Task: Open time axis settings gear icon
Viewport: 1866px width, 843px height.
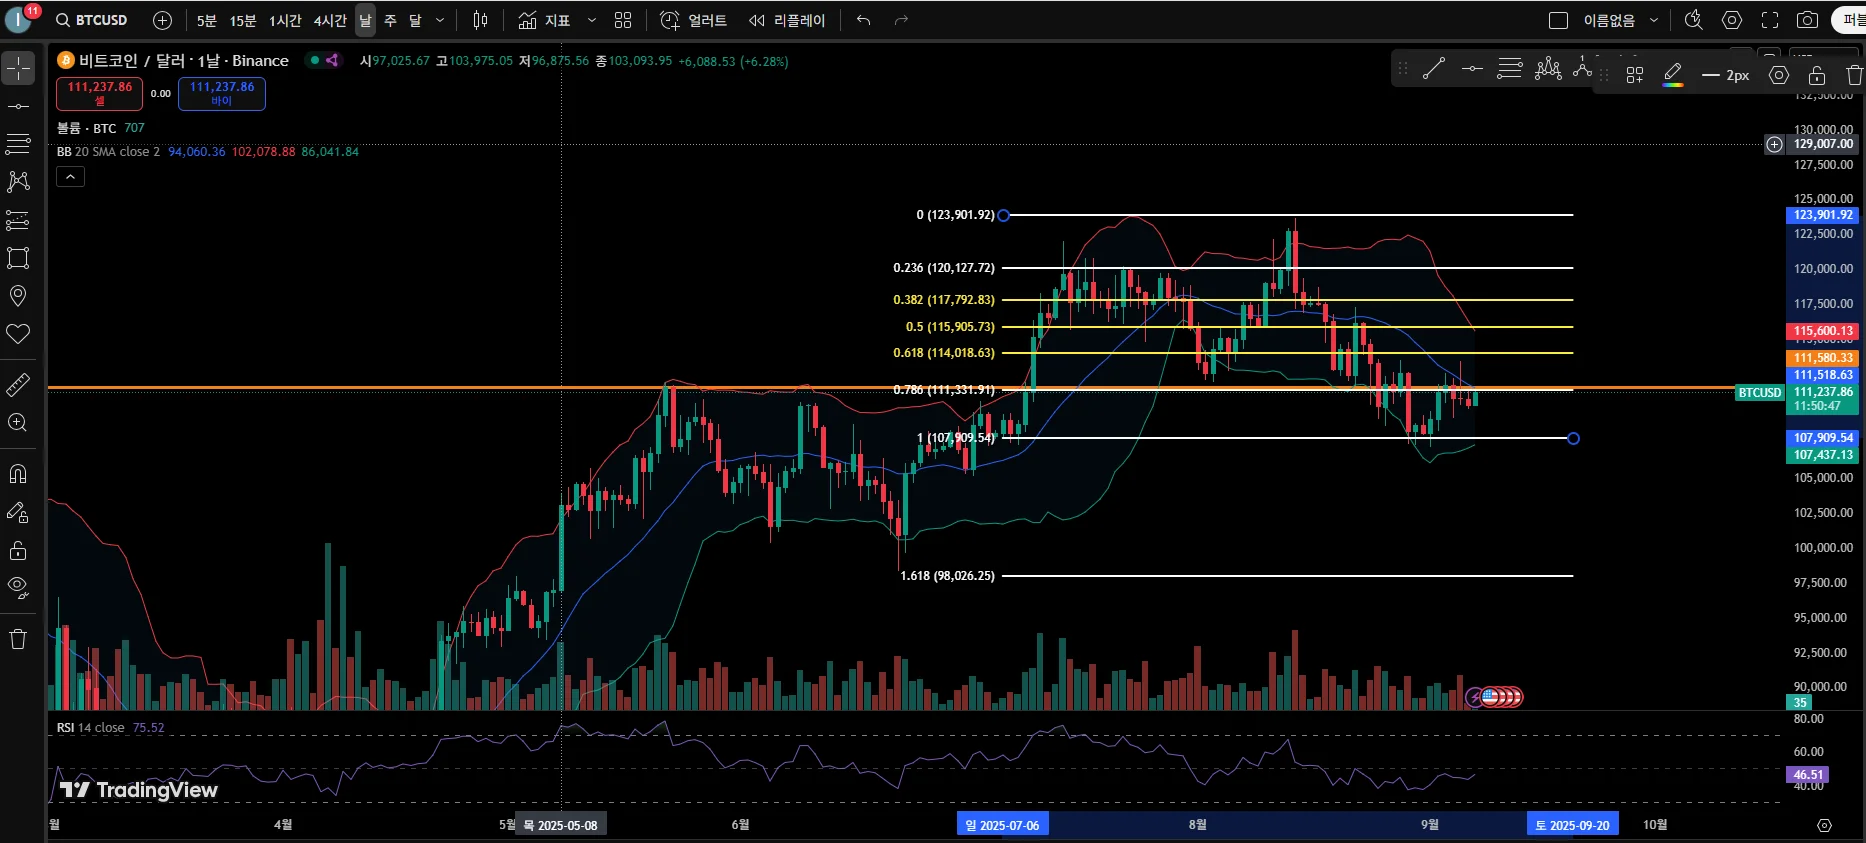Action: (x=1824, y=825)
